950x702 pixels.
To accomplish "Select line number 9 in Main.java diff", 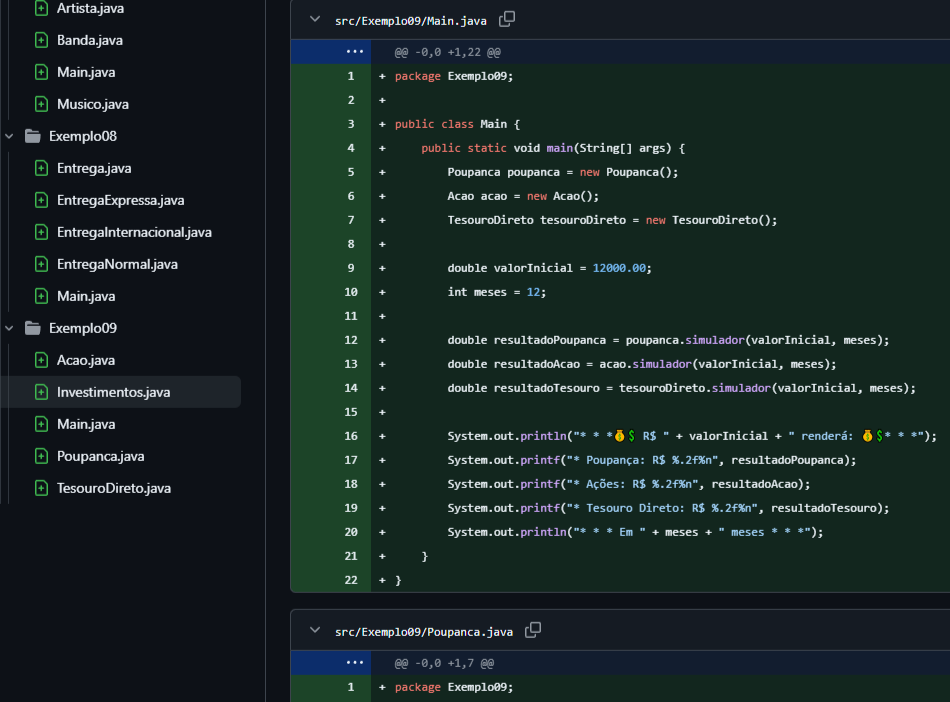I will (x=351, y=268).
